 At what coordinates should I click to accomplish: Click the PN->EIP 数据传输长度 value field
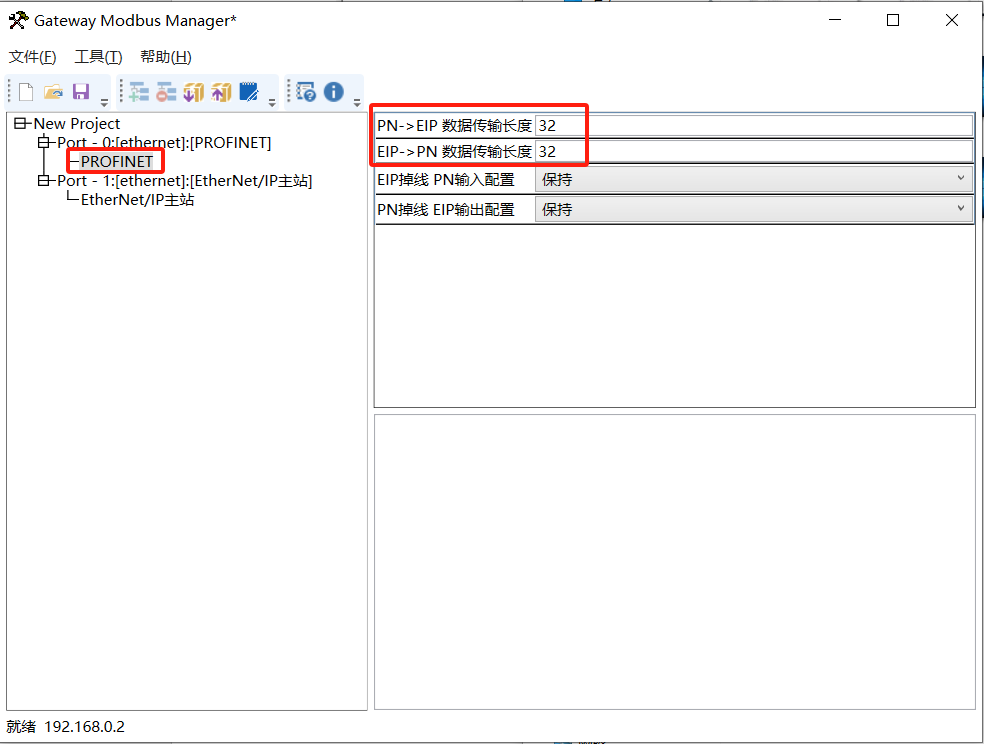click(x=754, y=125)
